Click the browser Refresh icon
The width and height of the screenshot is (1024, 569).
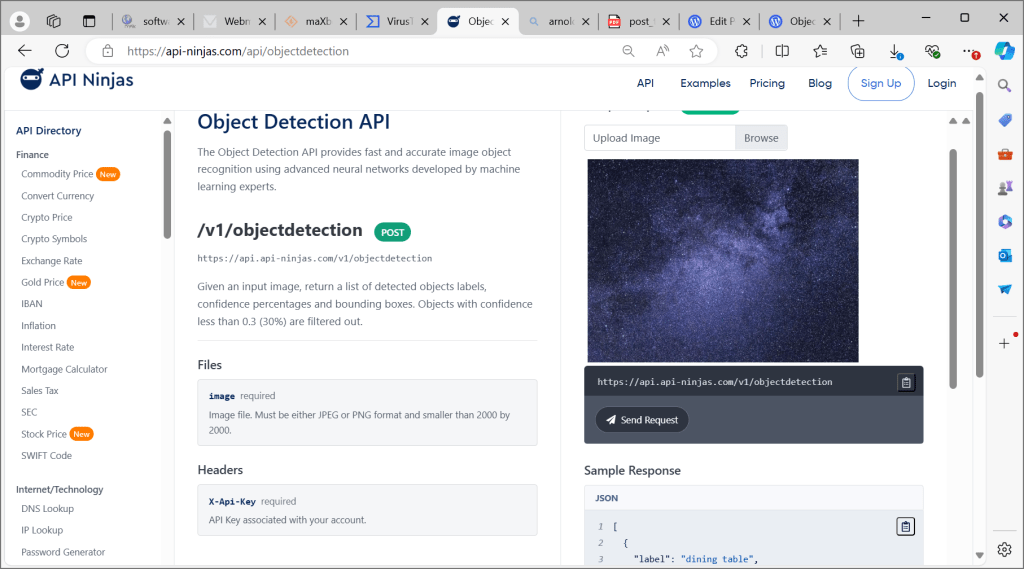click(x=62, y=51)
